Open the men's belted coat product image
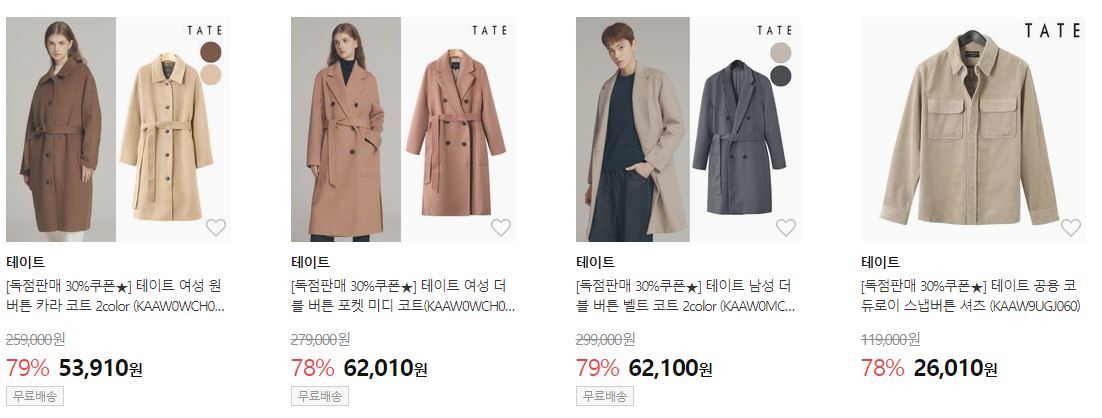 click(688, 129)
